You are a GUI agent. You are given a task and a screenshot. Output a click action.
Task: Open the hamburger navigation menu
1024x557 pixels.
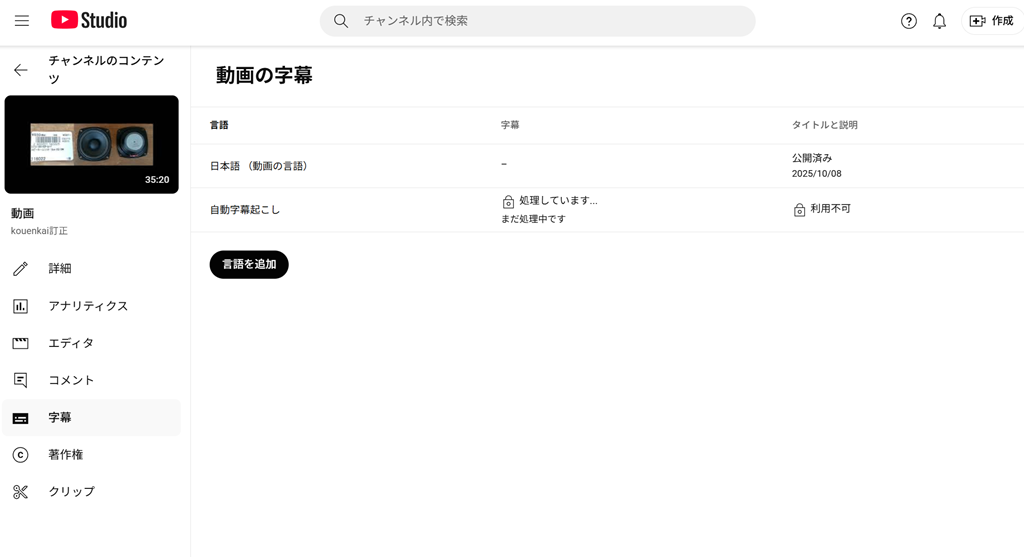22,21
